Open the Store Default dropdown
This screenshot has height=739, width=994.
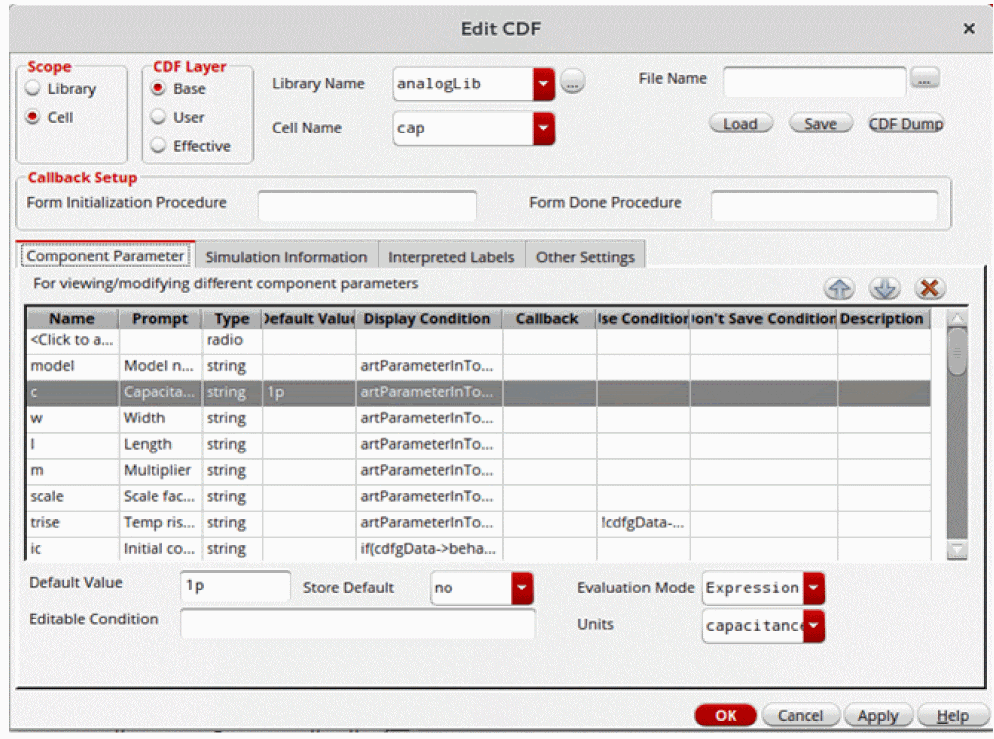tap(521, 588)
